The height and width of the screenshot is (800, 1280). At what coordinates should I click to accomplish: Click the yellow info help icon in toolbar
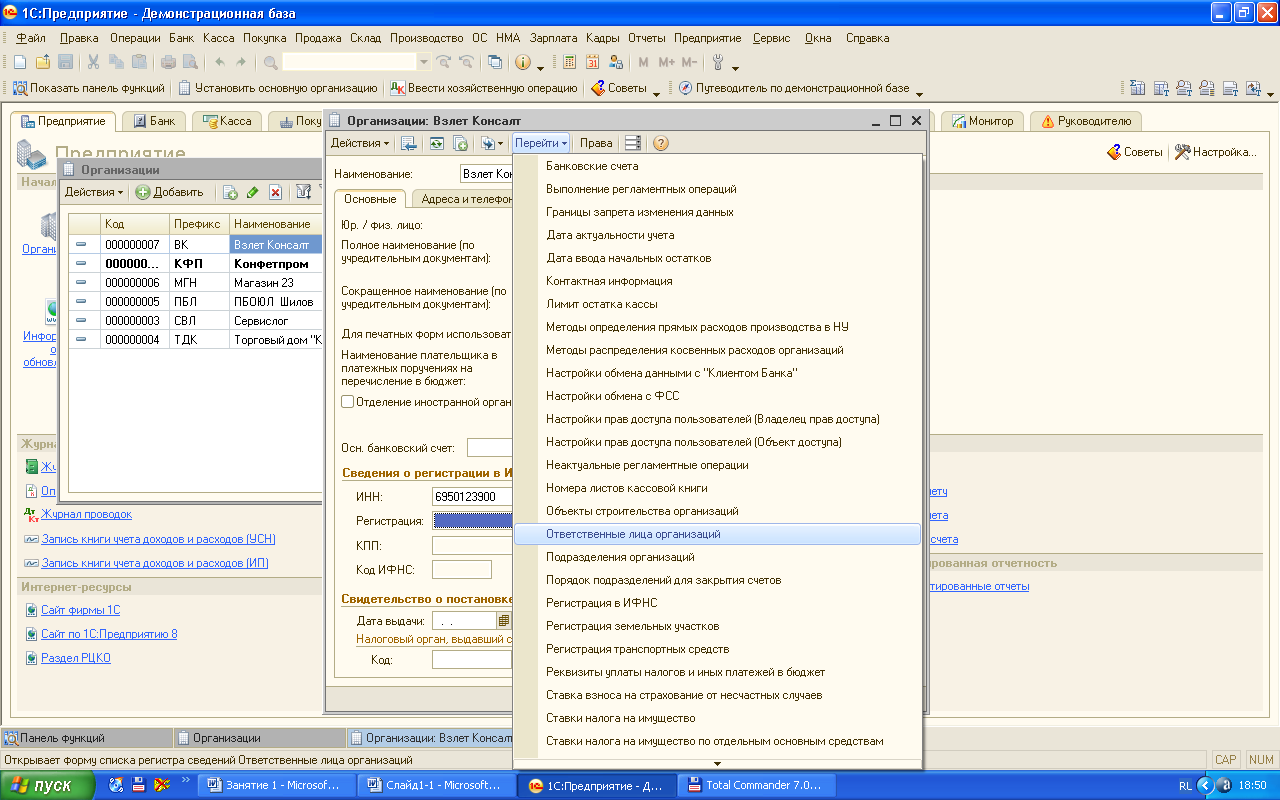tap(523, 62)
